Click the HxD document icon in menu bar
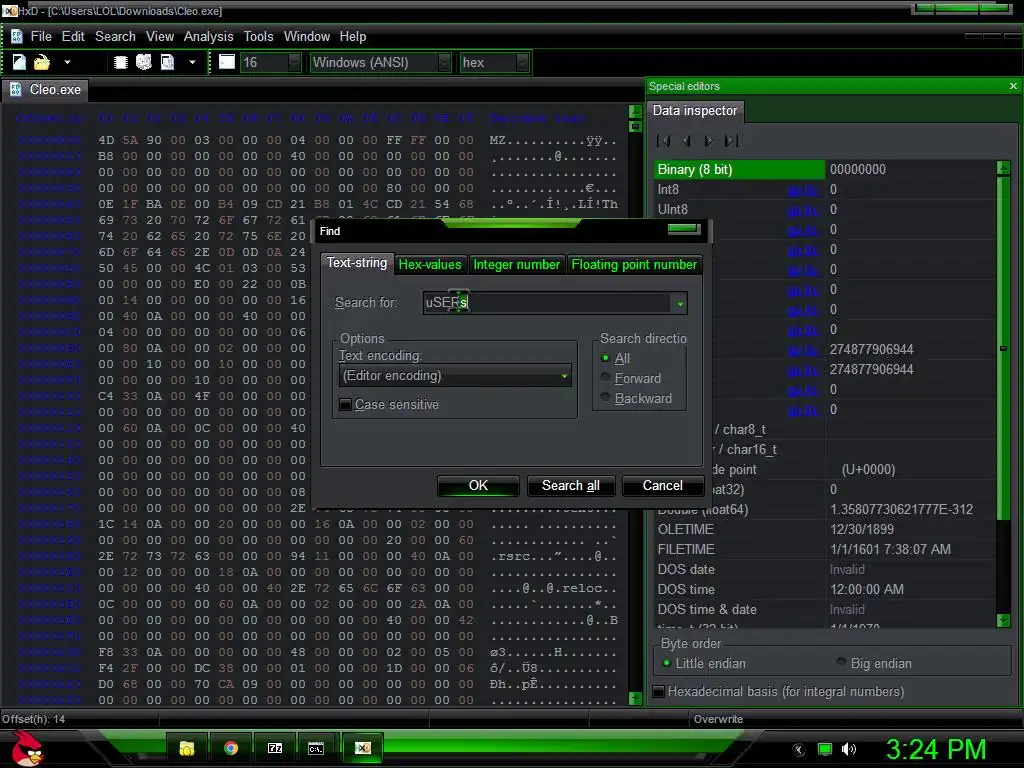The width and height of the screenshot is (1024, 768). [17, 37]
